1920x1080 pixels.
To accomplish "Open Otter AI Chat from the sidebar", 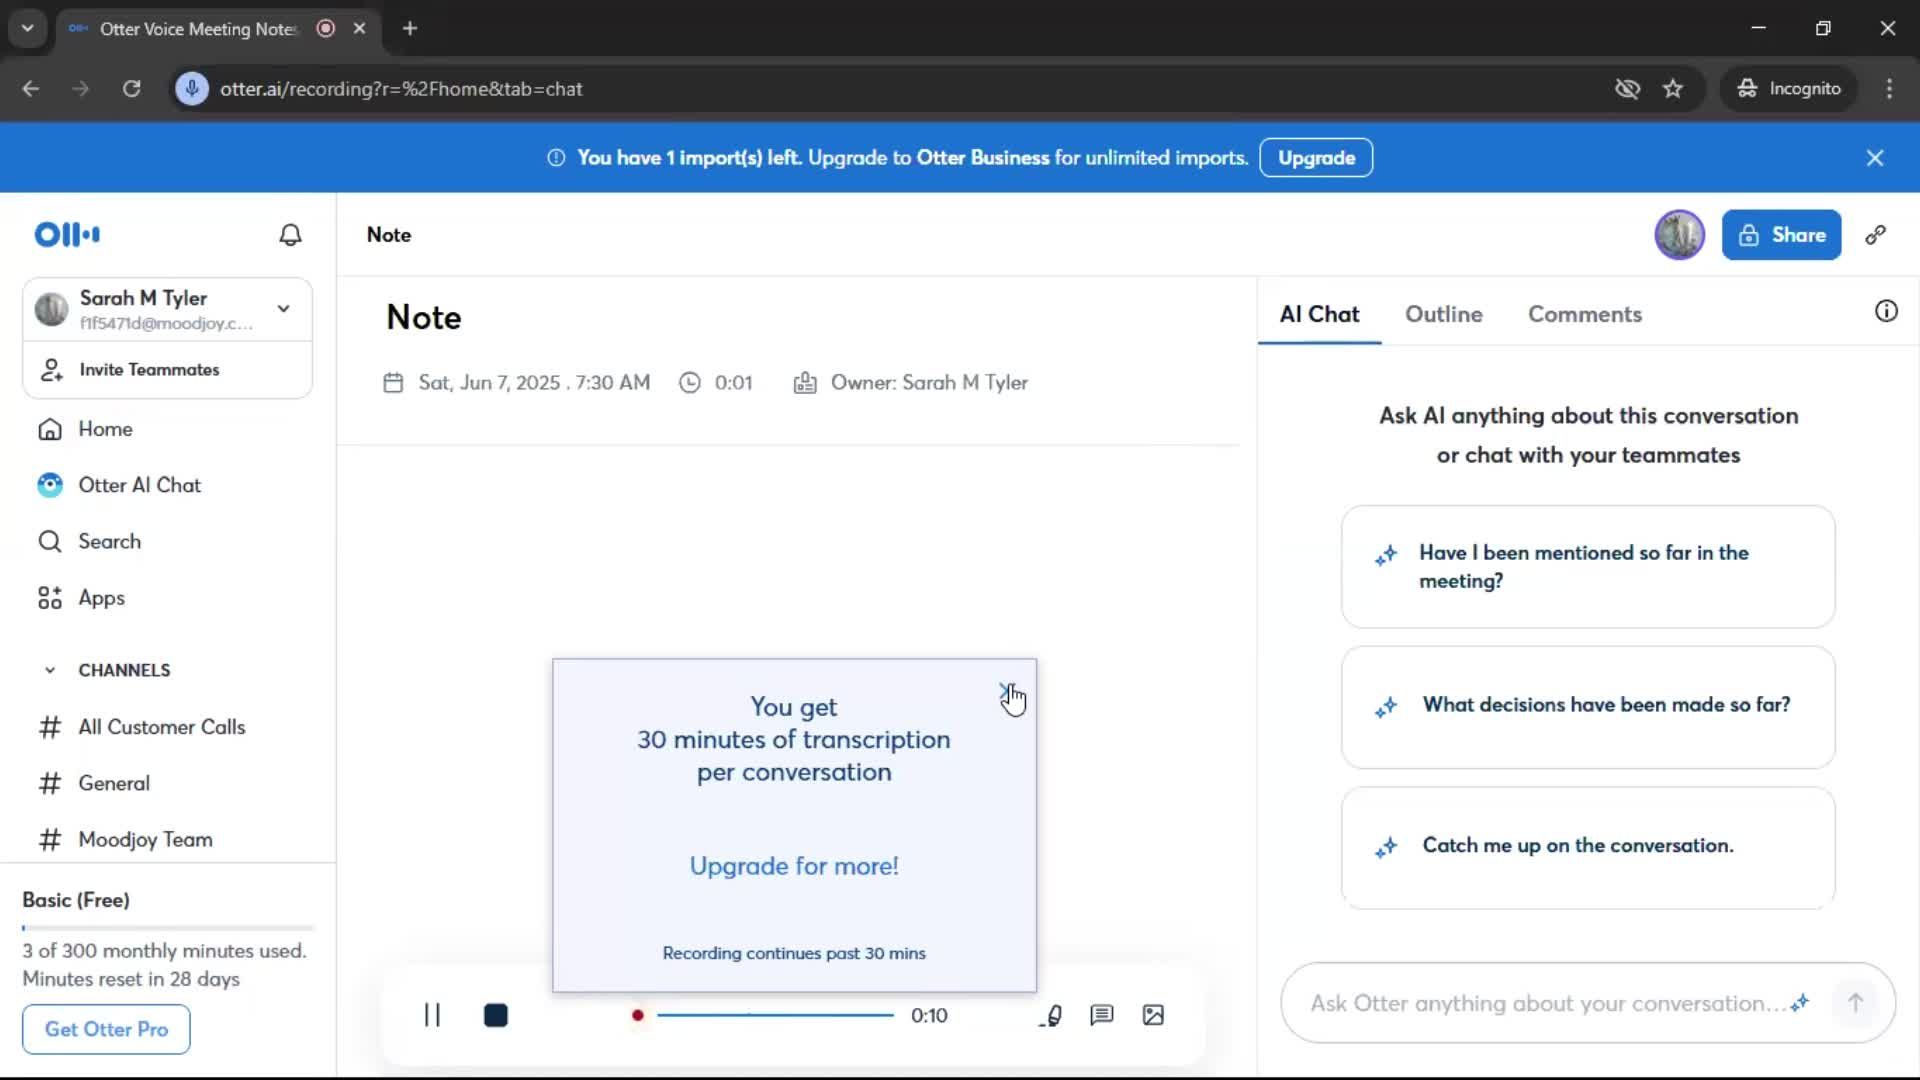I will coord(139,485).
